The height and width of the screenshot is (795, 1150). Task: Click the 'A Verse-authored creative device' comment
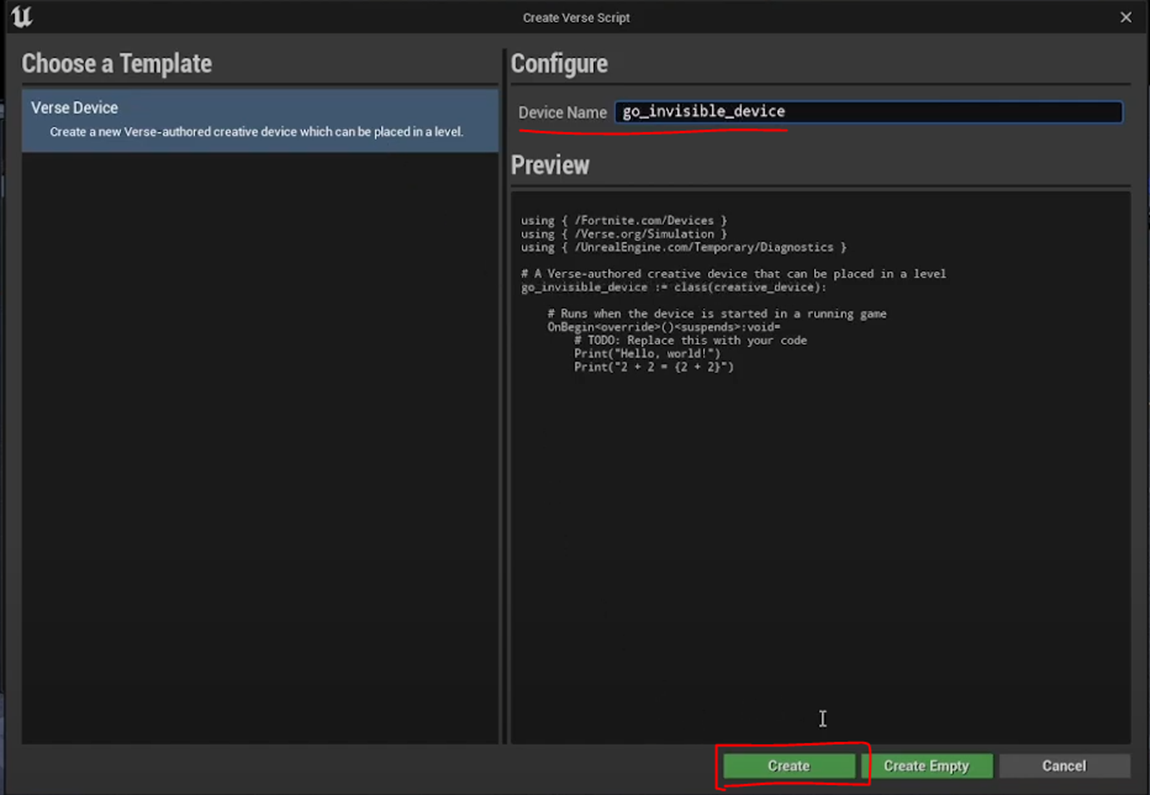(733, 274)
